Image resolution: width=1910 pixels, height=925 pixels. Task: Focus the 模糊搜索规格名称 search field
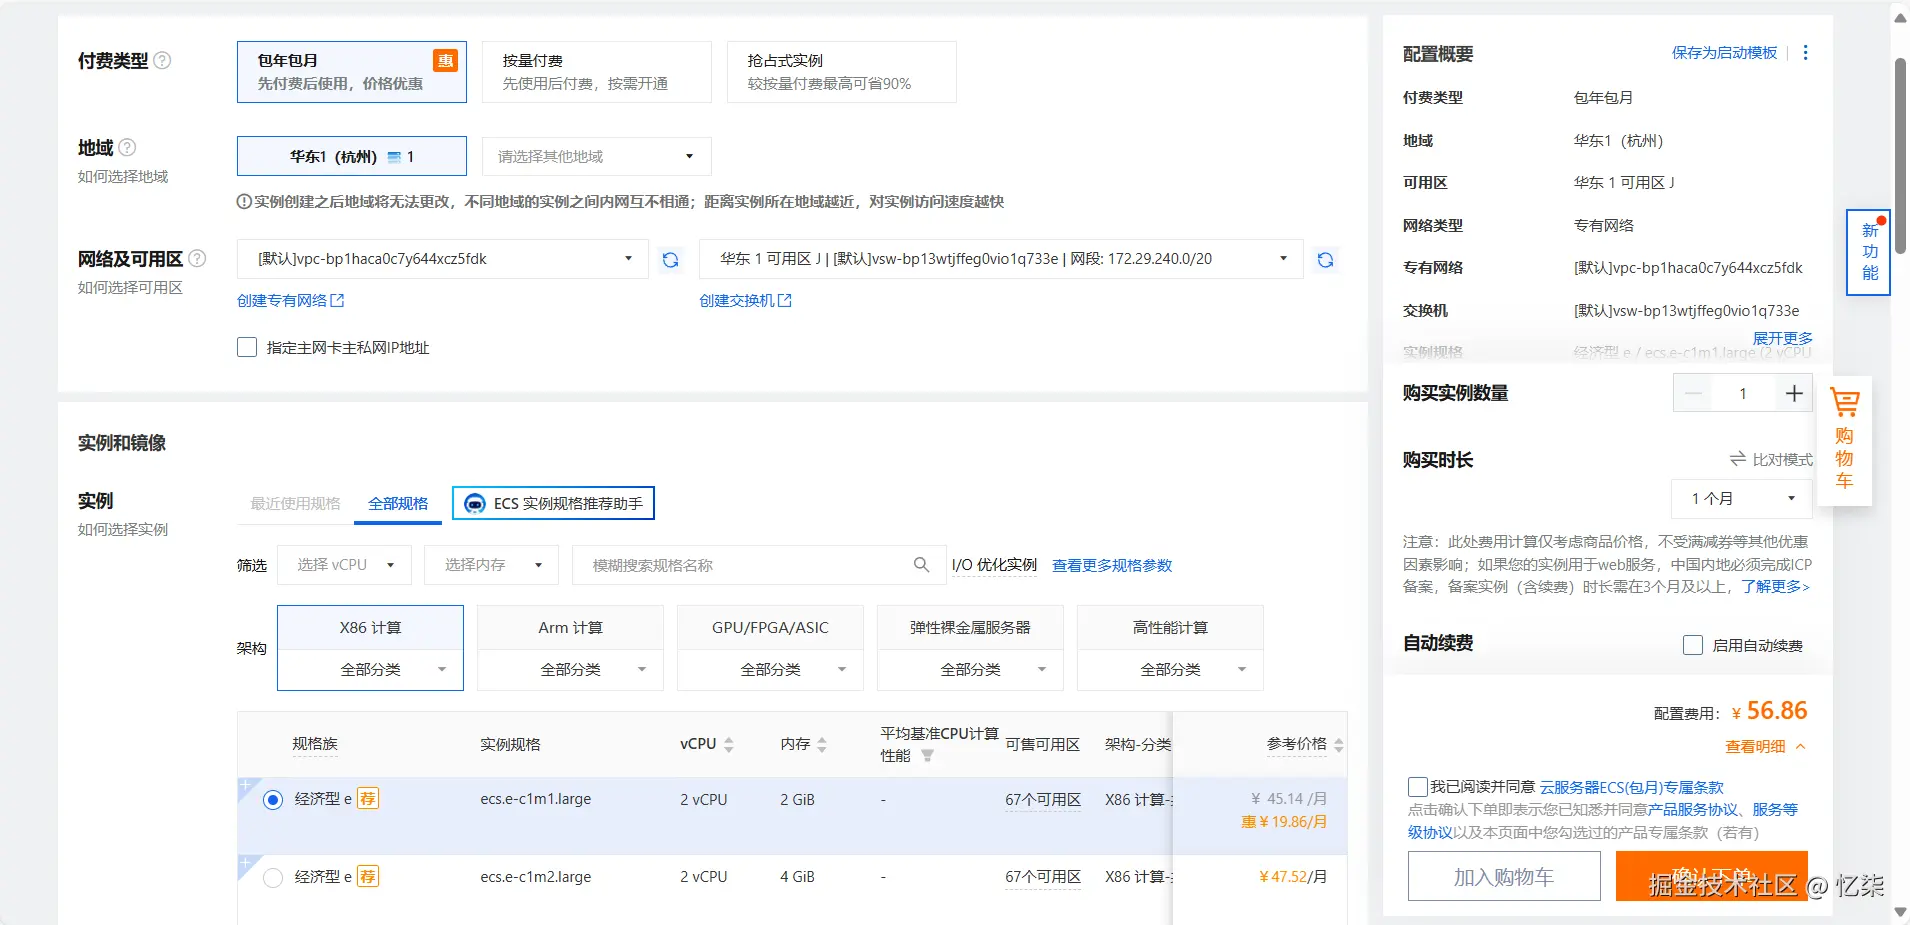pos(757,565)
